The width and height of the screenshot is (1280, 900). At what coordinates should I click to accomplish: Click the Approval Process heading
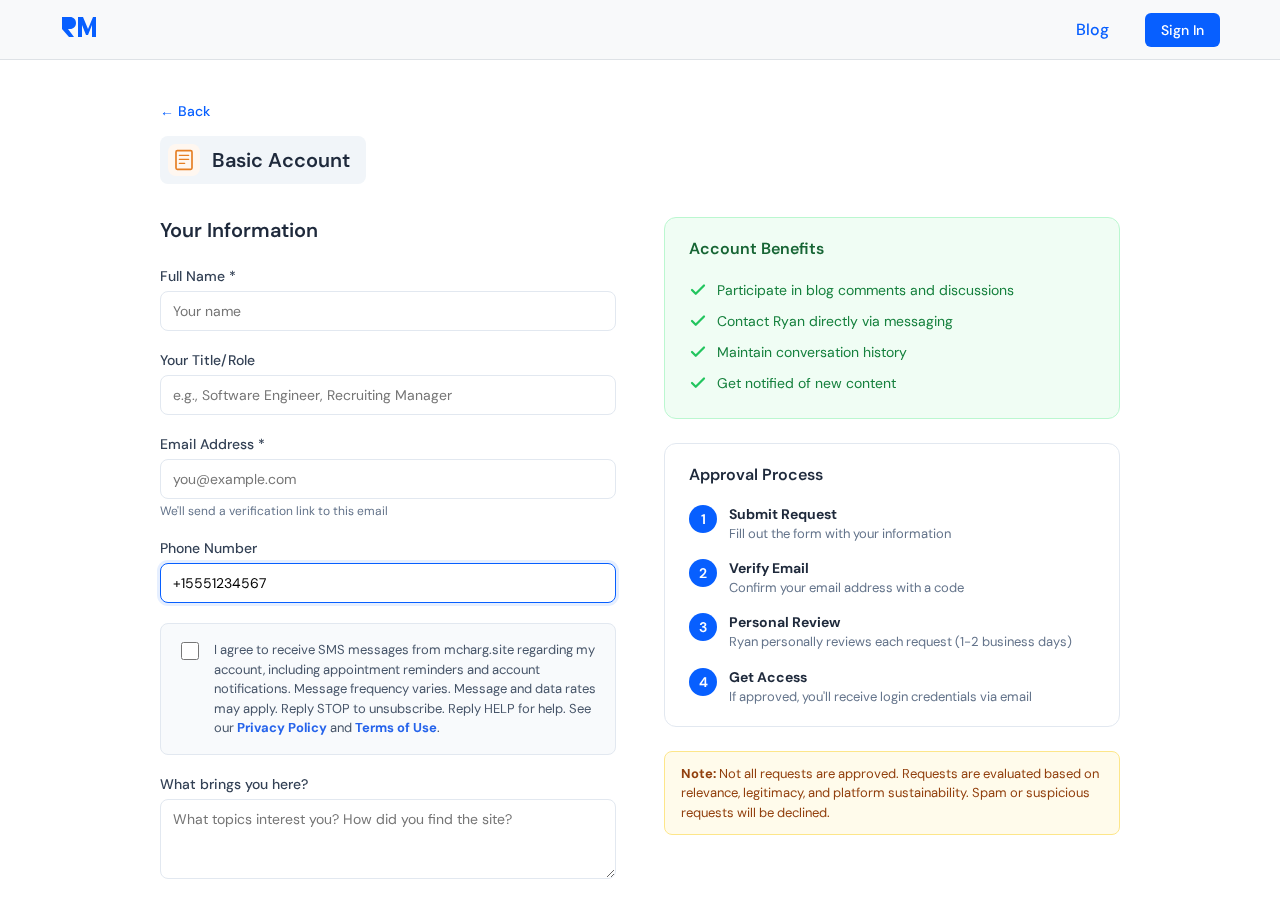pos(756,475)
